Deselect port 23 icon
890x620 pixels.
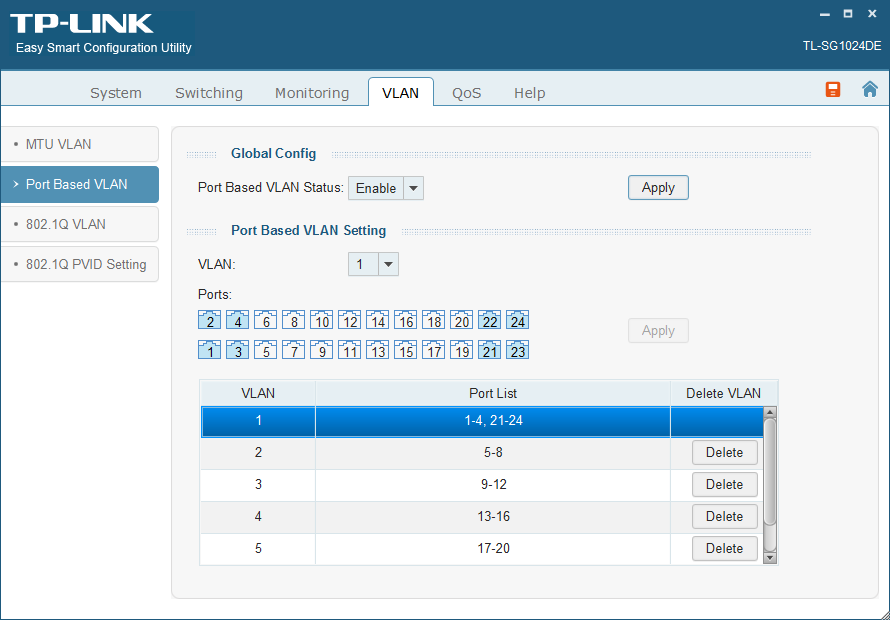518,349
